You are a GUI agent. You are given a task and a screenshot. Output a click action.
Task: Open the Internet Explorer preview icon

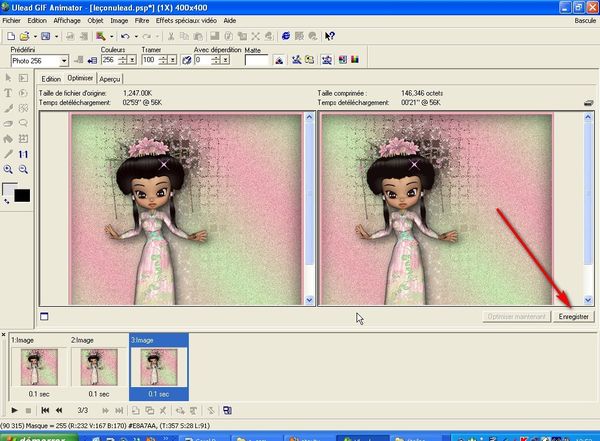(285, 36)
